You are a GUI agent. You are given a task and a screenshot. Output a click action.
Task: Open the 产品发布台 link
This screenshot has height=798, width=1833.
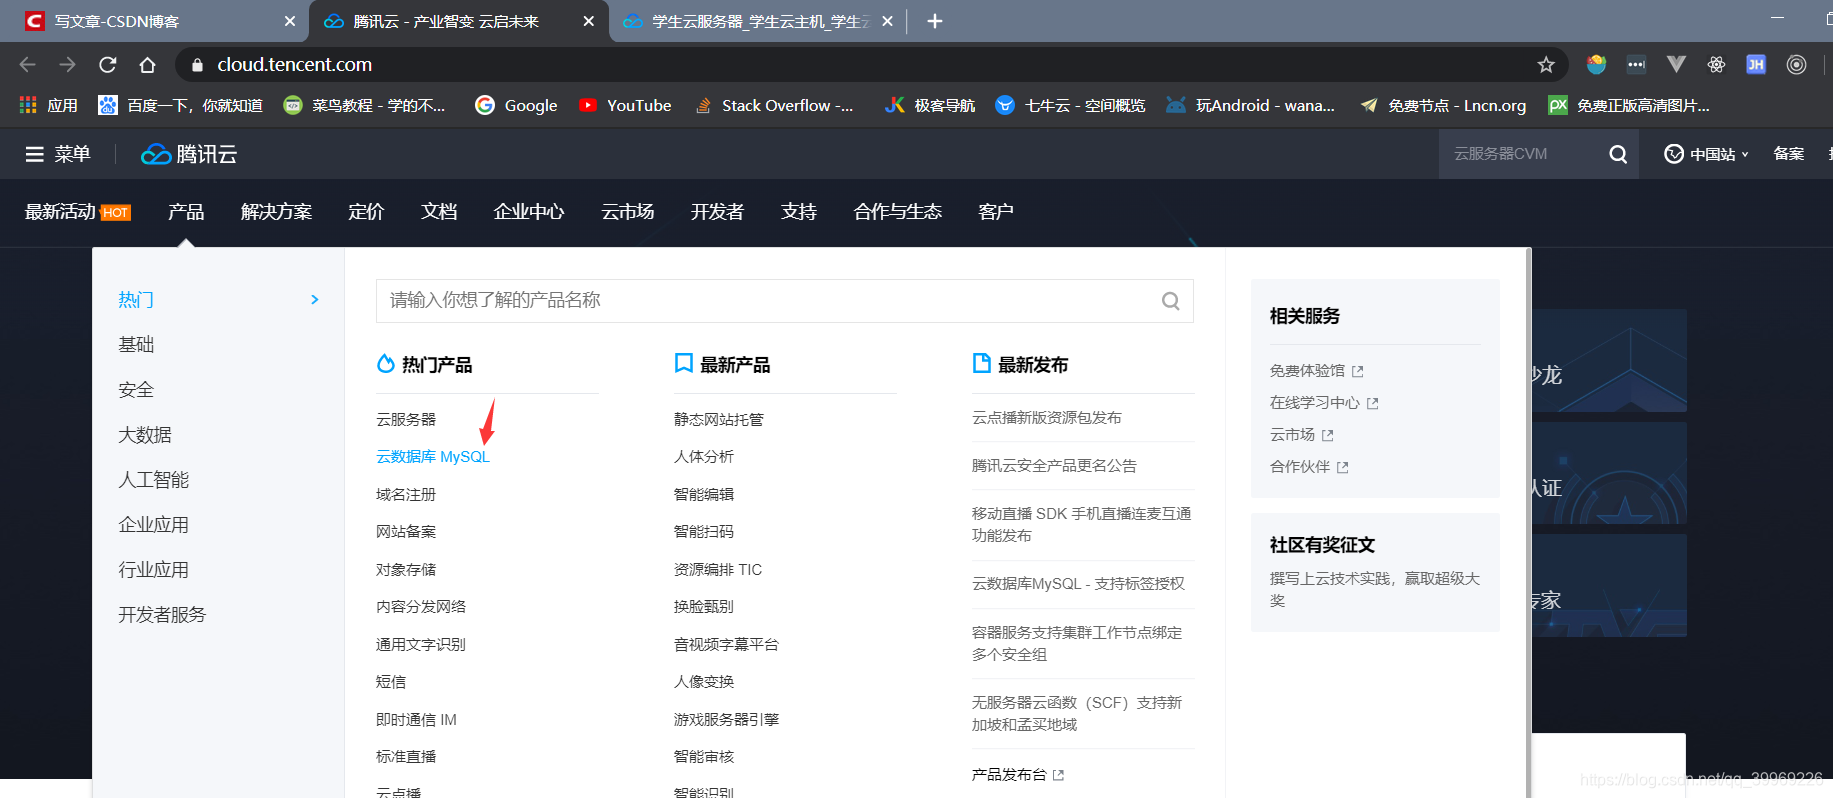pos(1018,775)
